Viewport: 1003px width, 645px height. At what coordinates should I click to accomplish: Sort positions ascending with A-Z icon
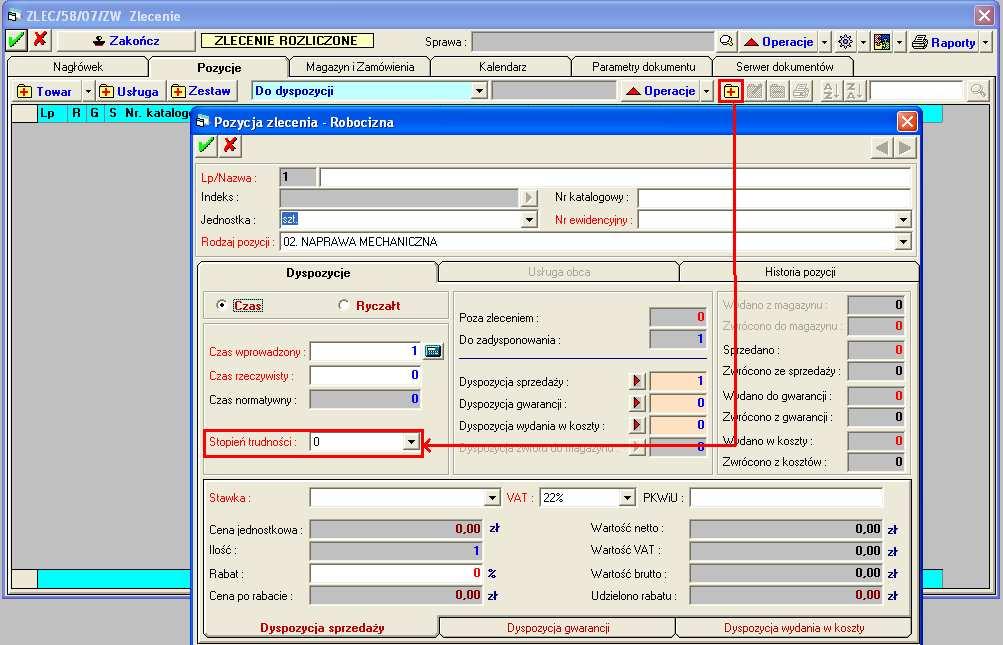[x=831, y=92]
